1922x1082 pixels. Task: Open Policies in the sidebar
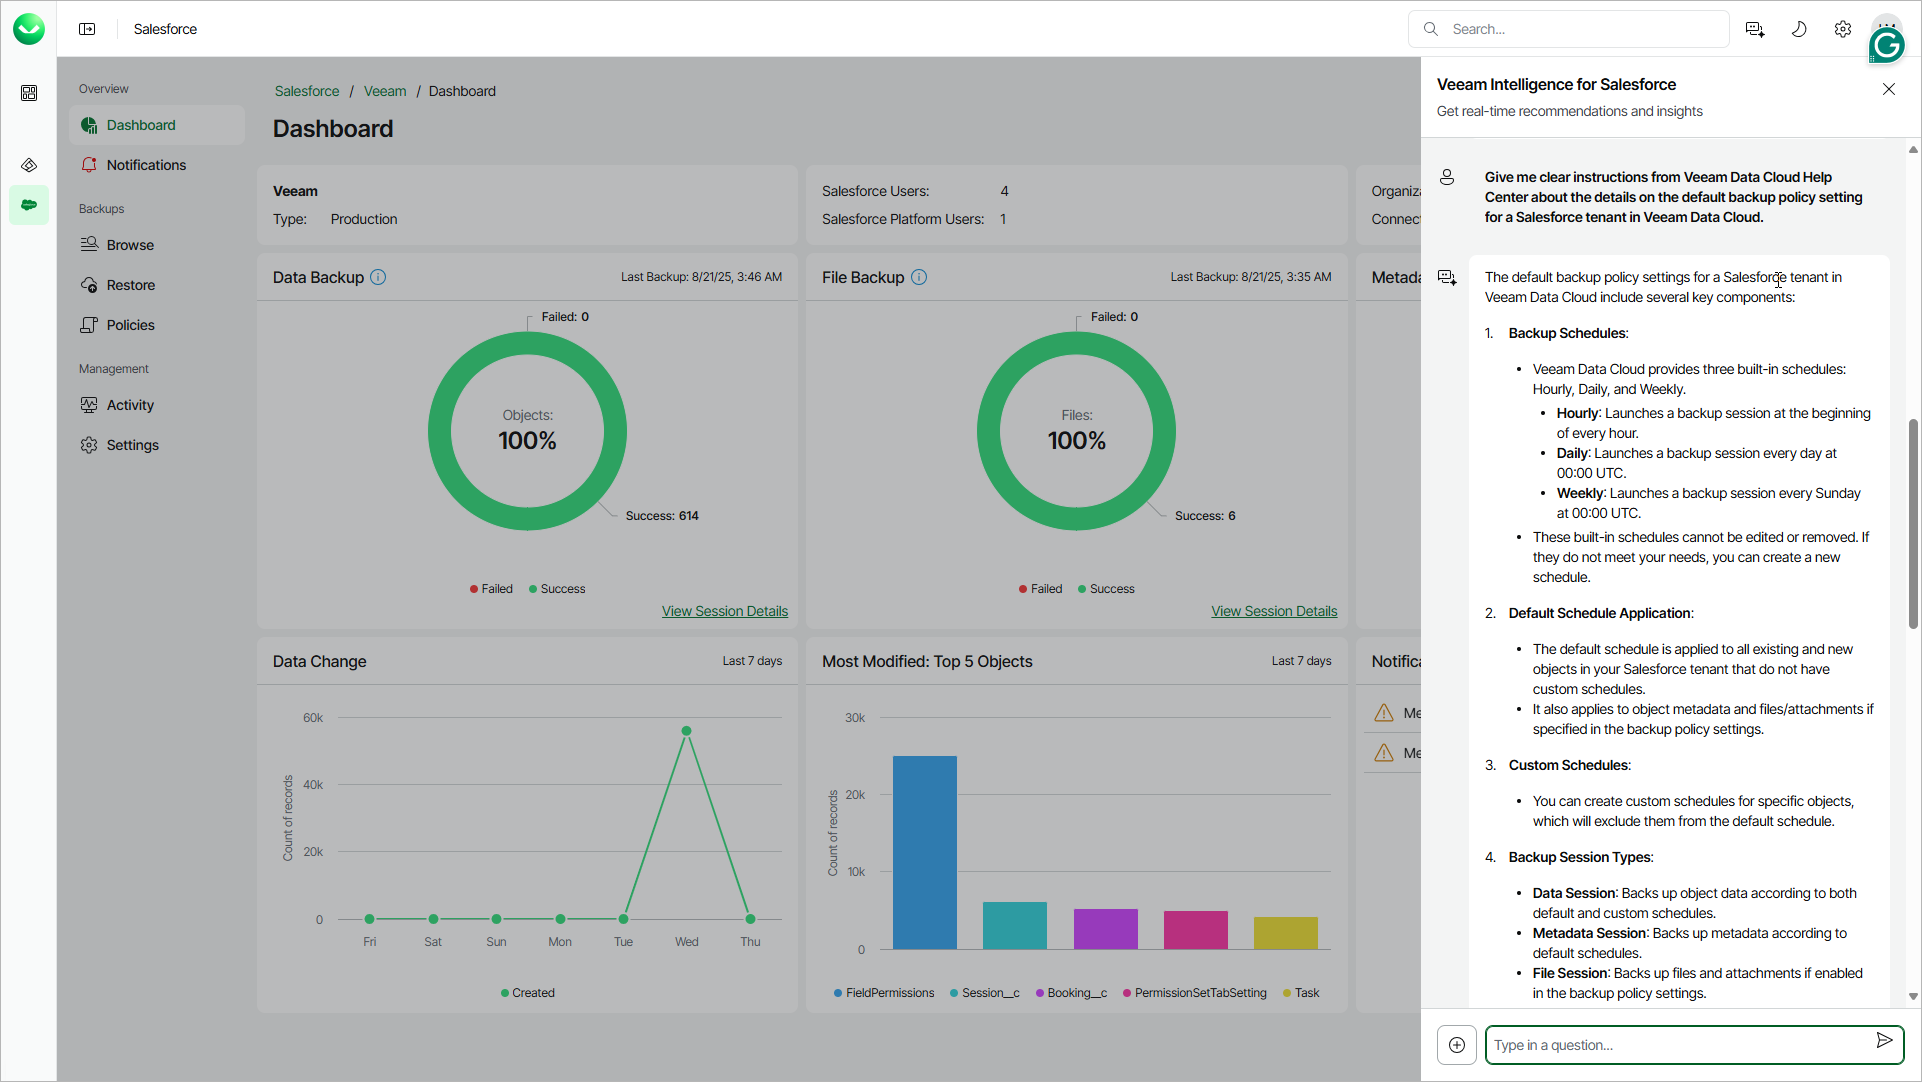(130, 325)
